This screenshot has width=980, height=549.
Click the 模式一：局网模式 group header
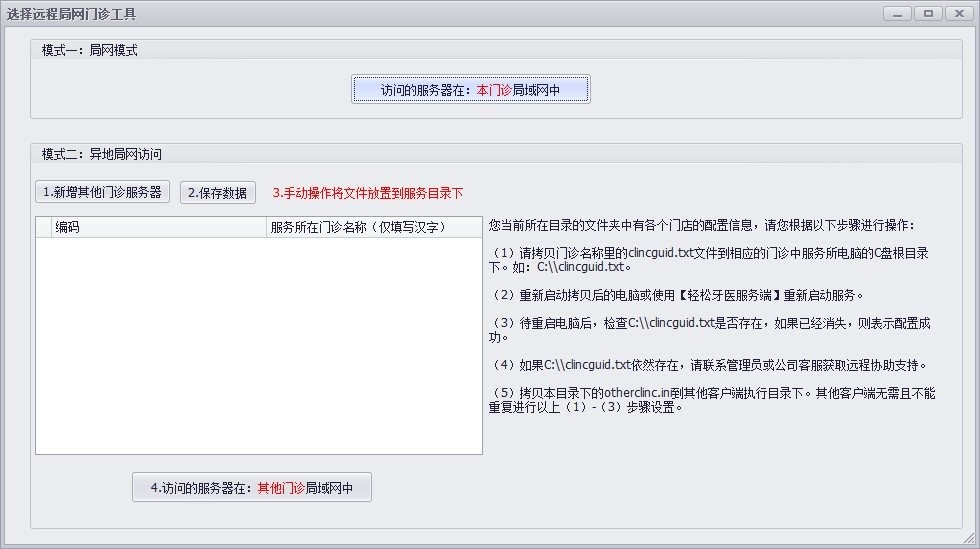point(90,50)
